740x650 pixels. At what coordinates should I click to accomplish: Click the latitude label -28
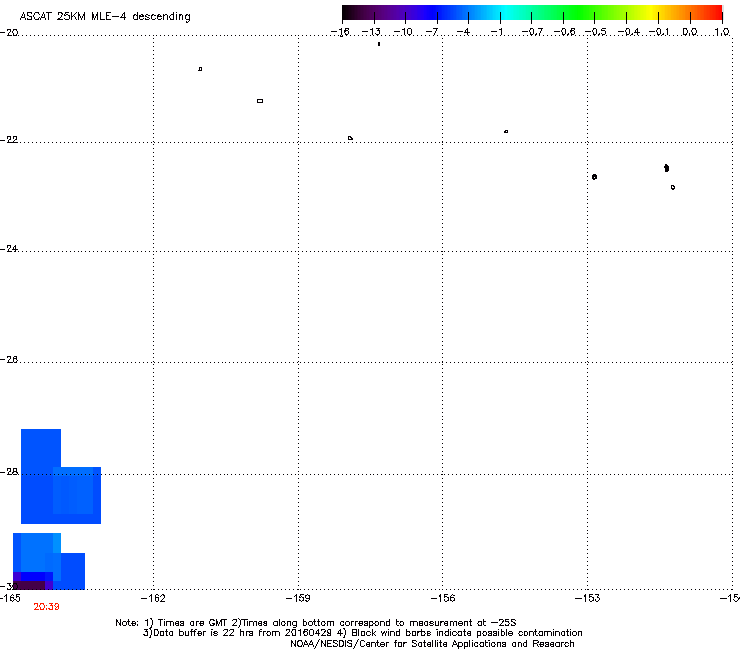coord(9,472)
